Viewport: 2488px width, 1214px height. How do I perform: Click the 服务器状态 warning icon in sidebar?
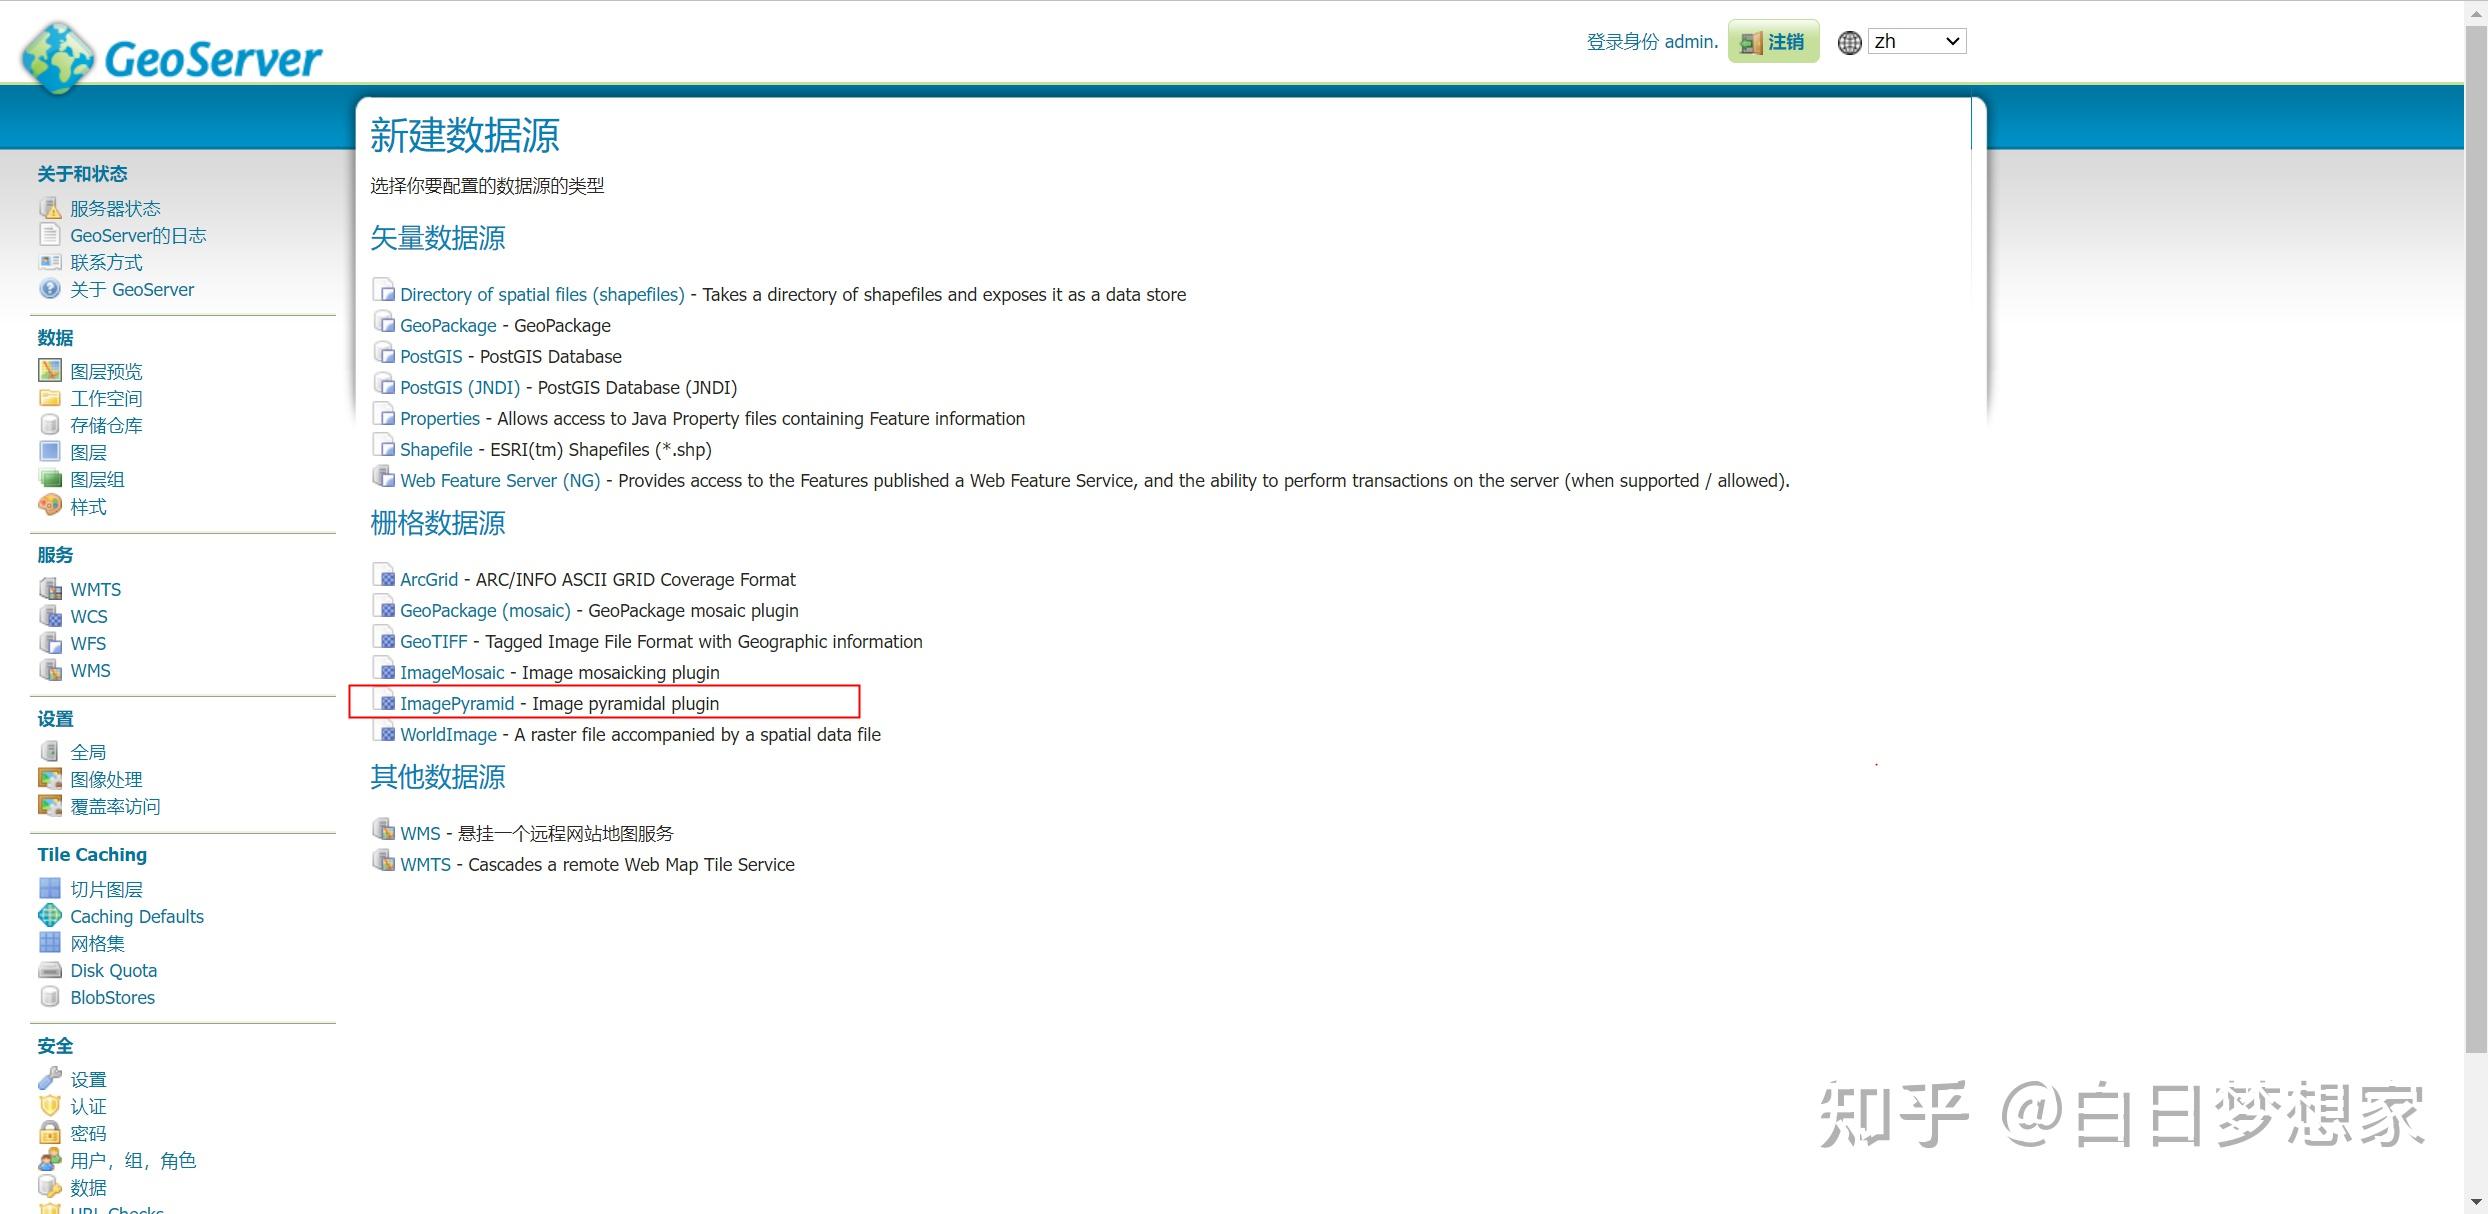(x=50, y=208)
